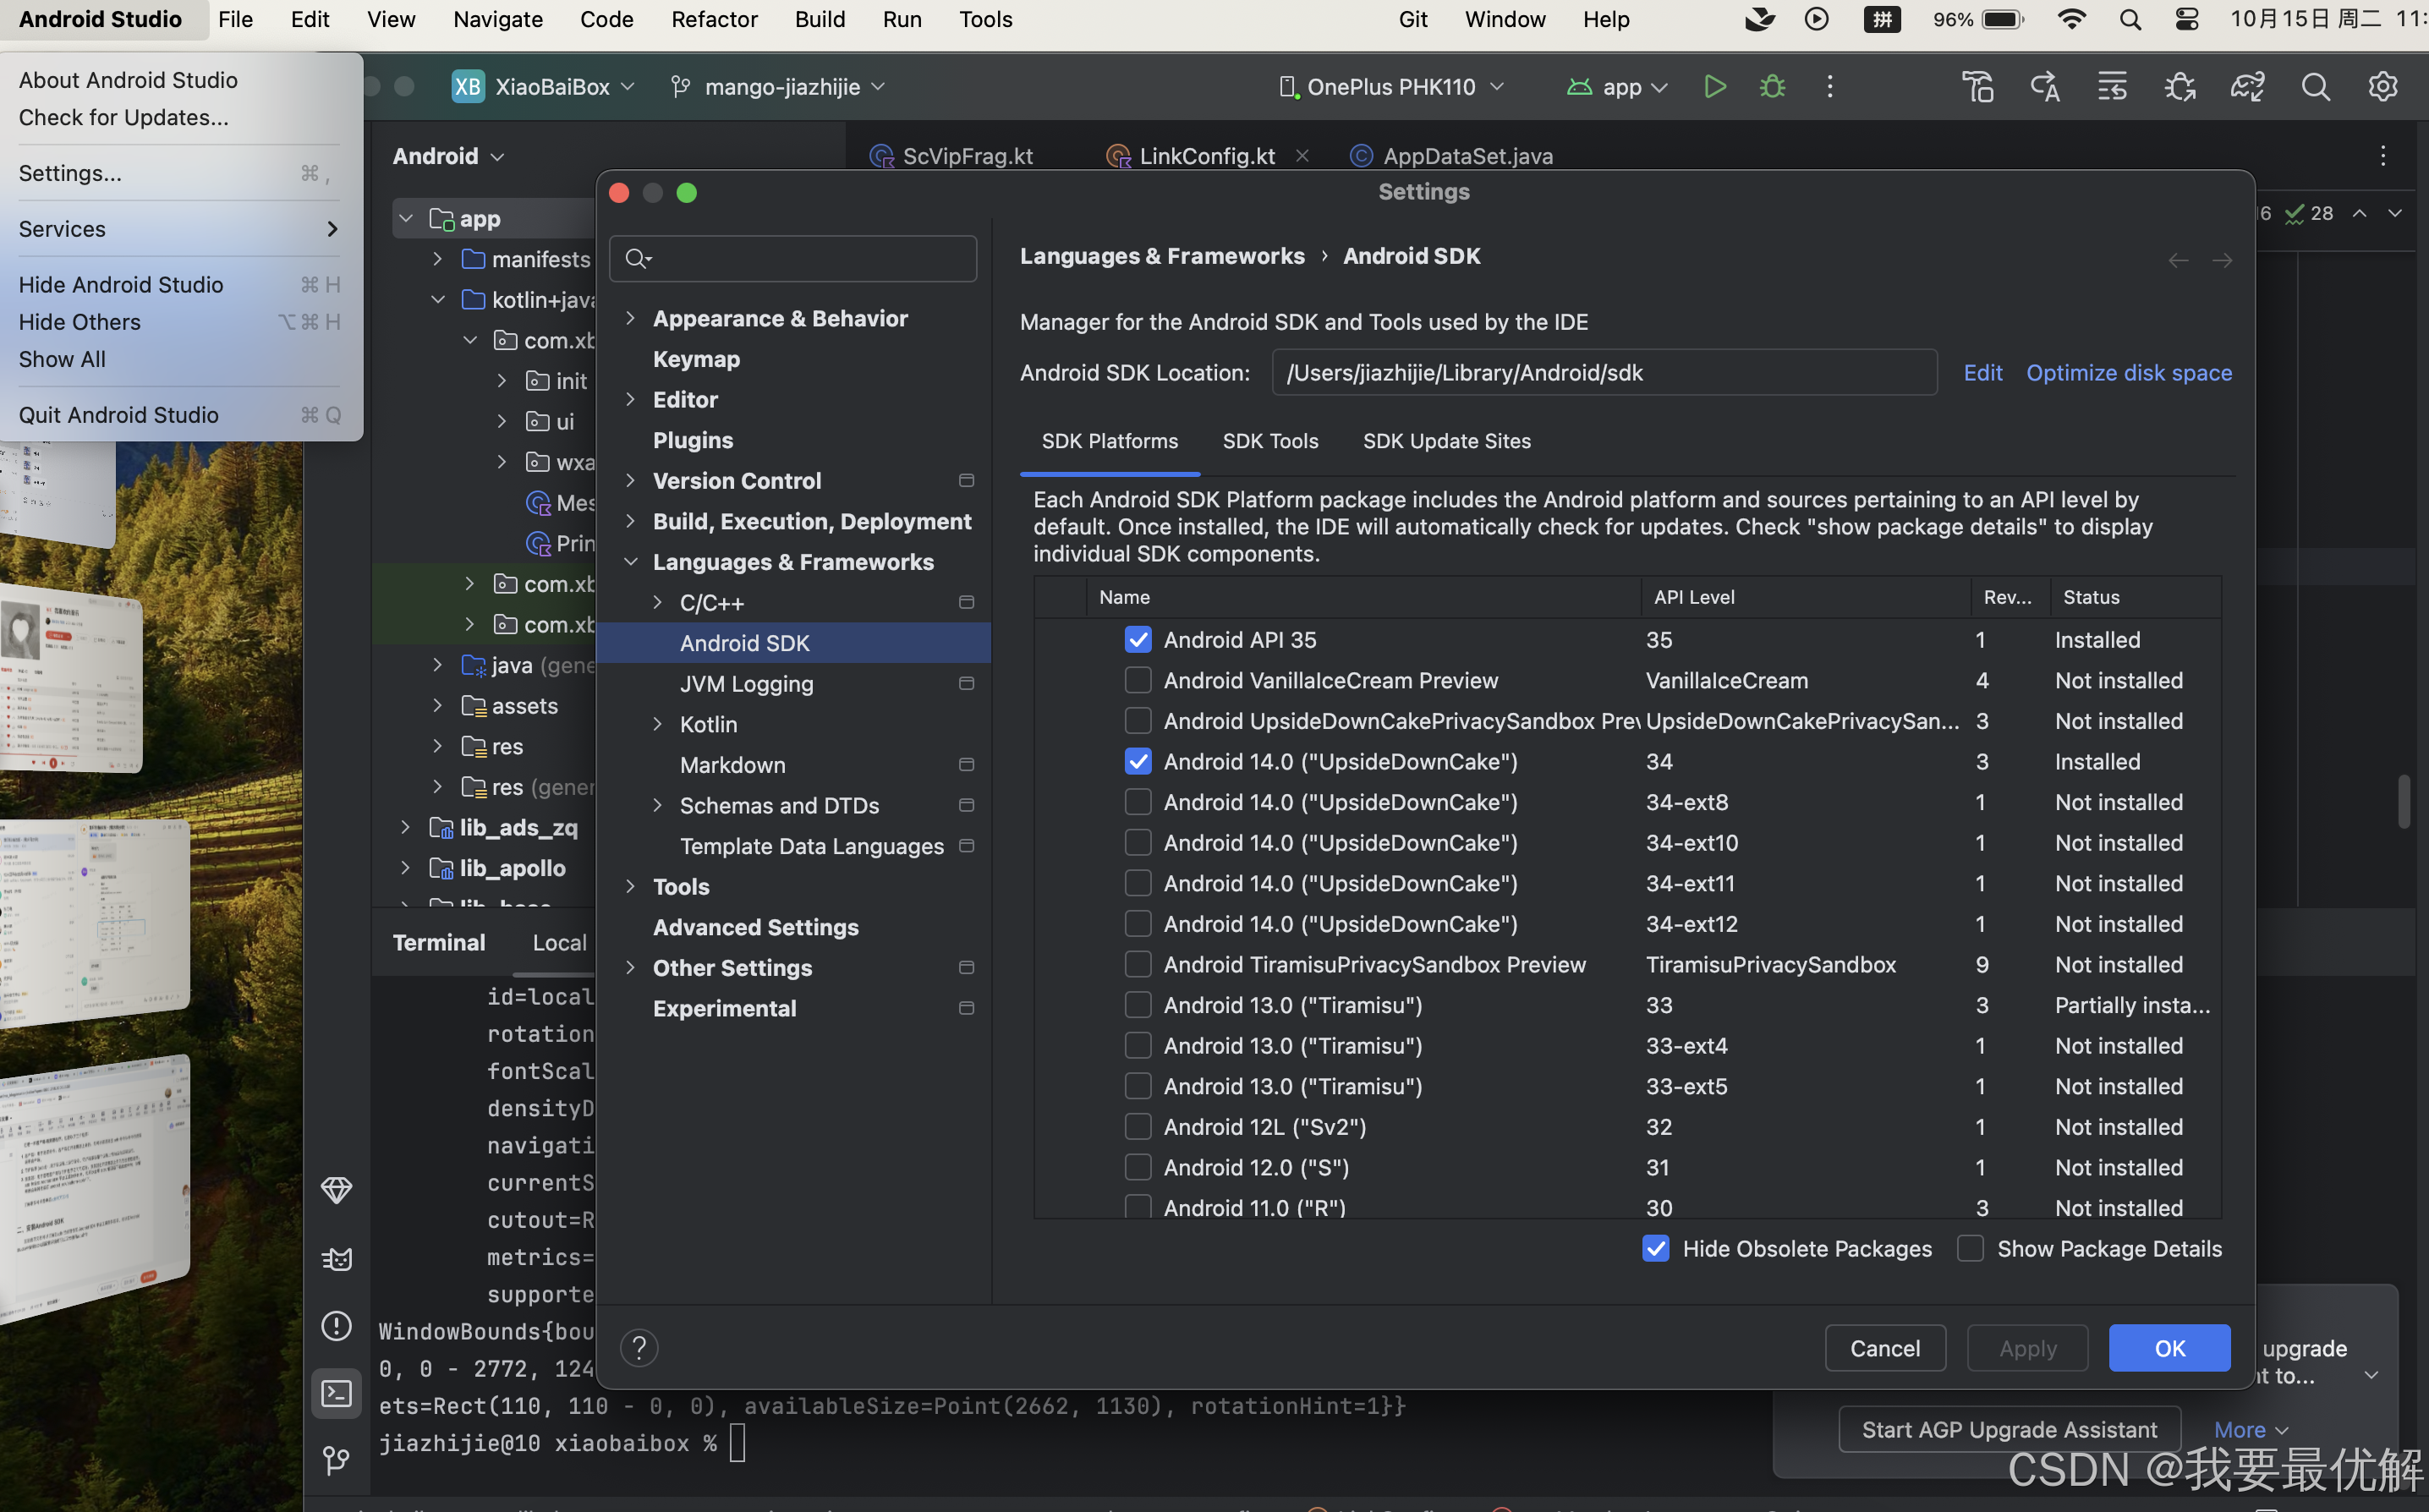Open the OnePlus PHK110 device dropdown
The image size is (2429, 1512).
point(1391,87)
